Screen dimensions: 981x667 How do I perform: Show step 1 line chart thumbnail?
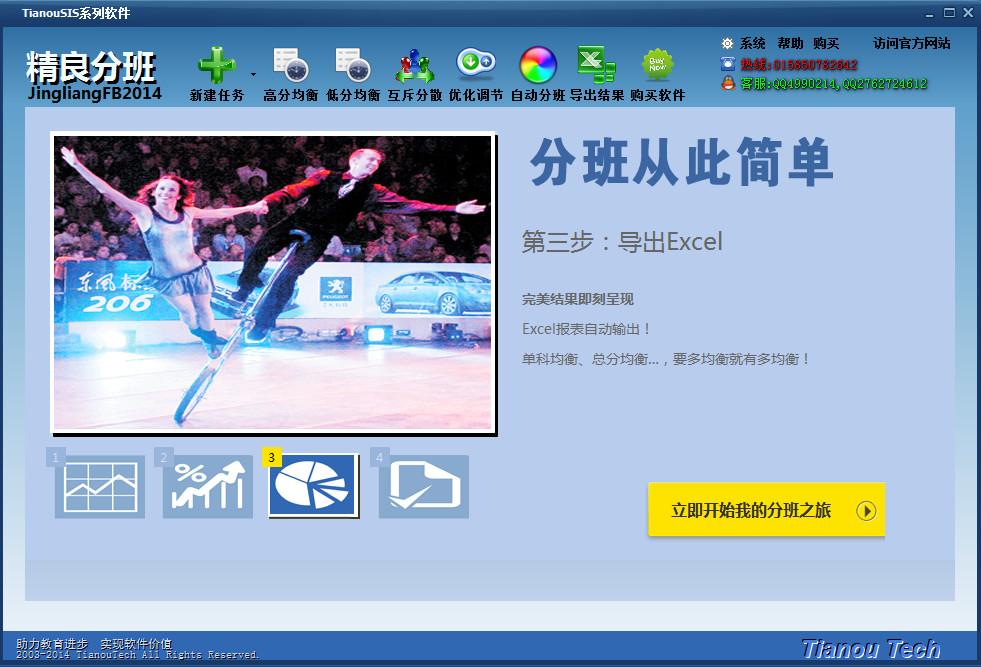99,486
